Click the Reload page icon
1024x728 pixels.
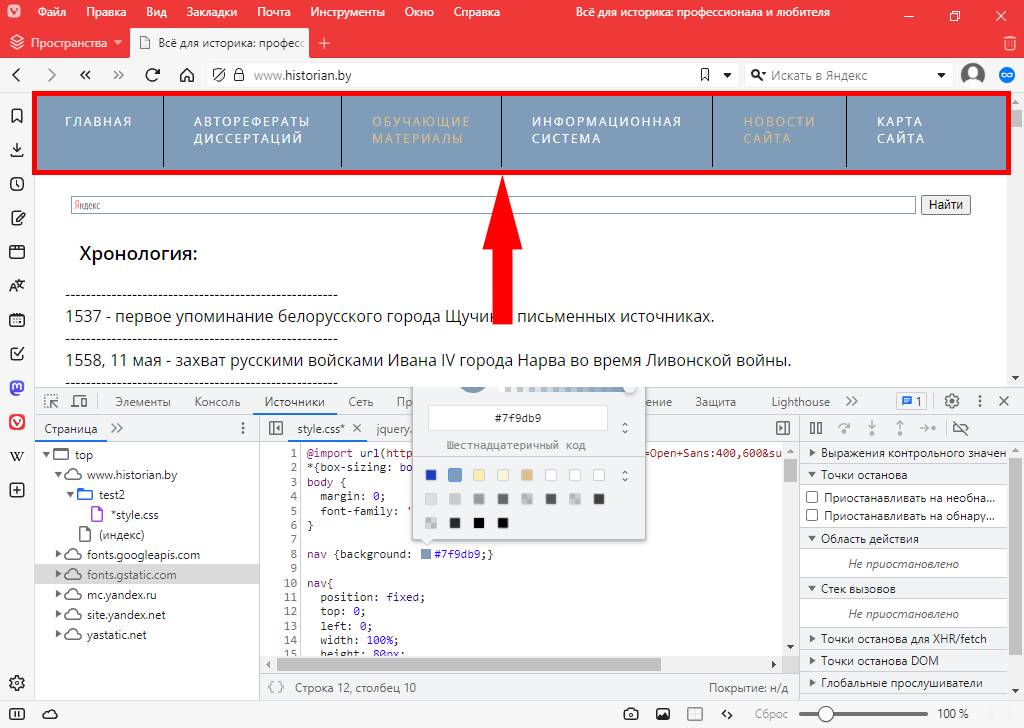[153, 75]
